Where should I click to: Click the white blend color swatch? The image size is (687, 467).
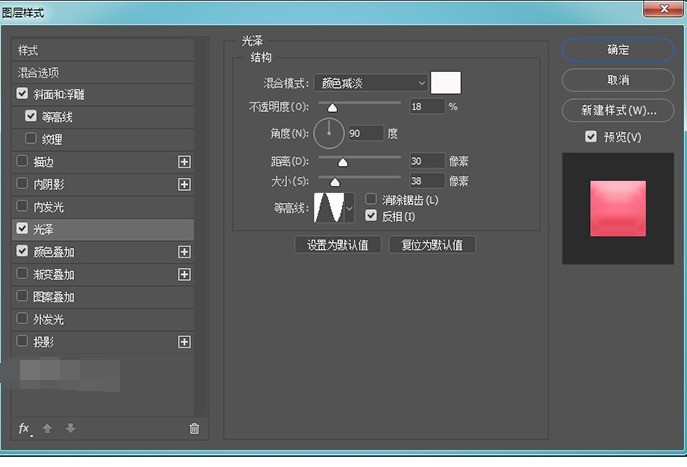point(445,83)
